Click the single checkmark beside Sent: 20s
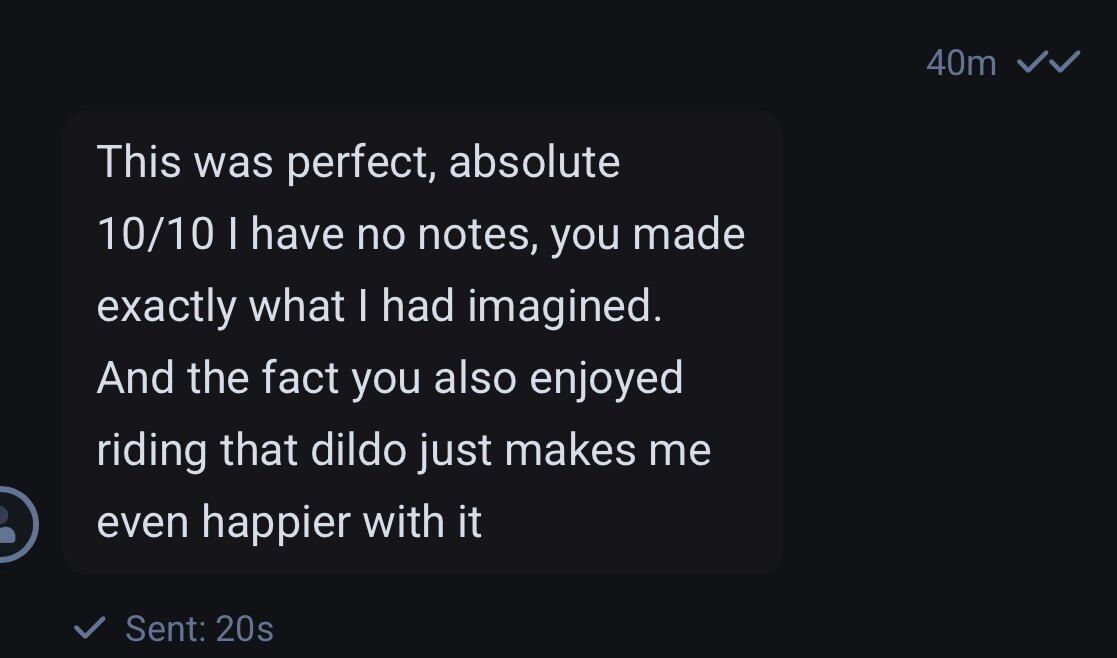1117x658 pixels. pos(91,628)
